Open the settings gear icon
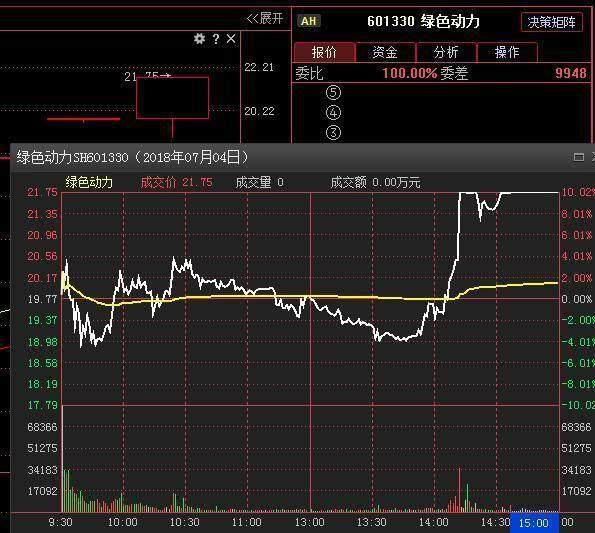 pyautogui.click(x=199, y=39)
